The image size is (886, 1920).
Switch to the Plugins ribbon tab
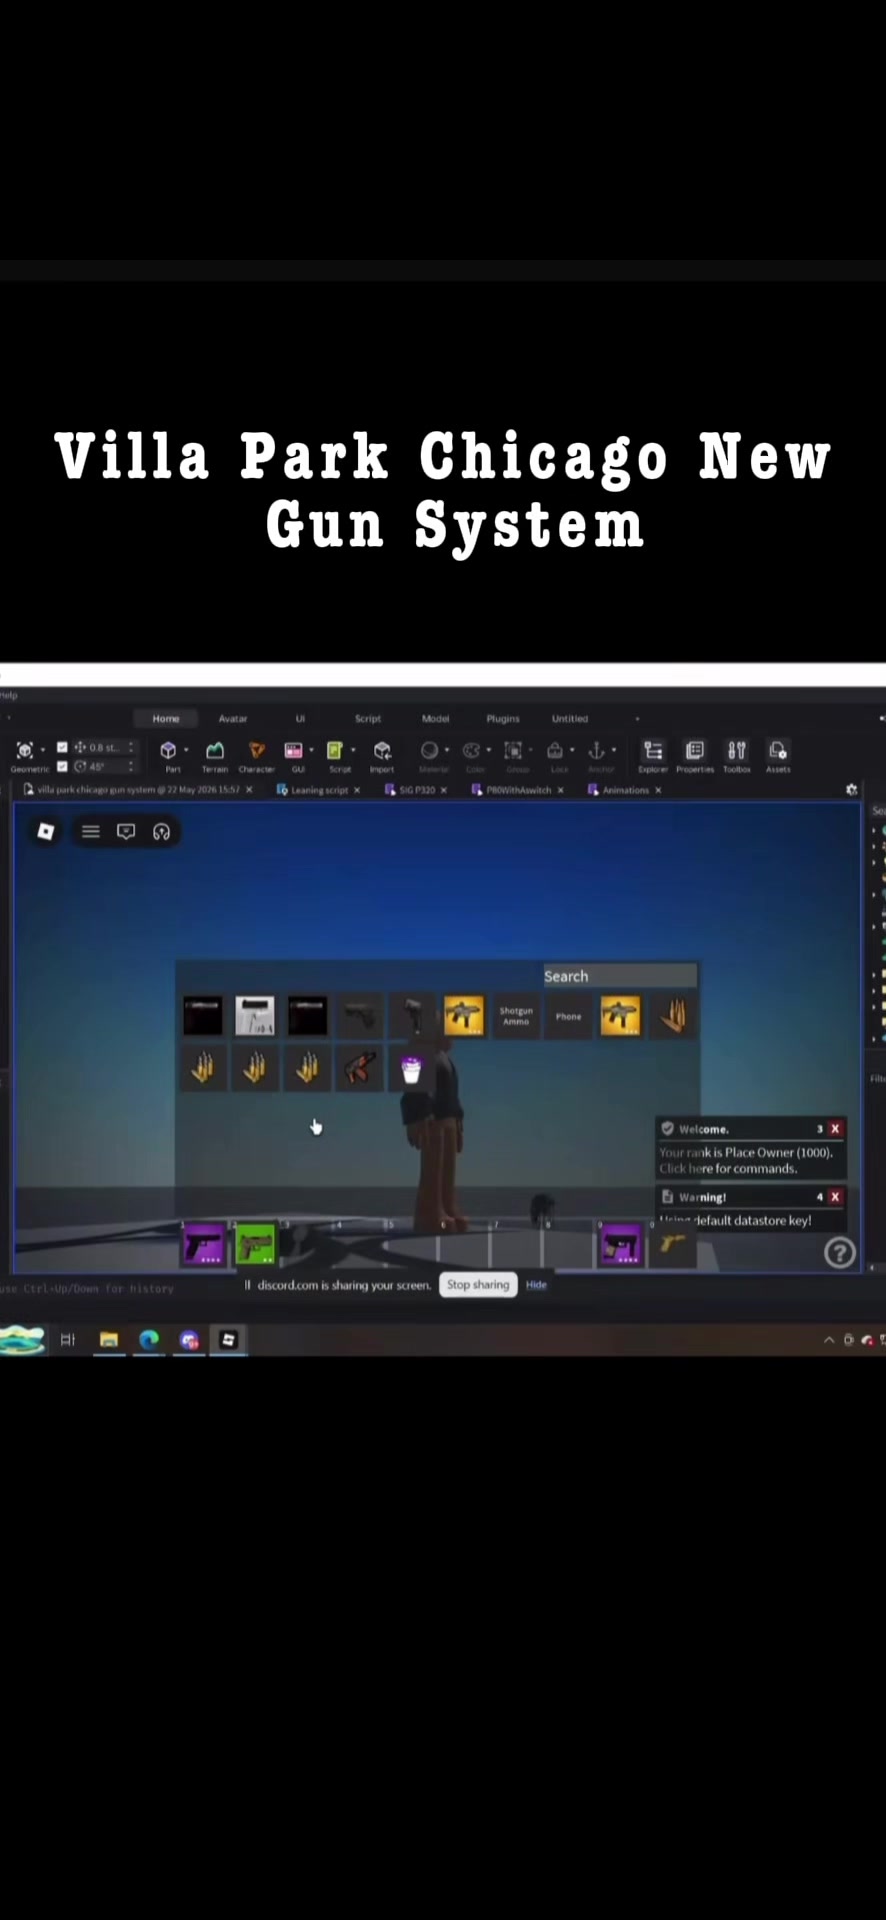pyautogui.click(x=503, y=718)
